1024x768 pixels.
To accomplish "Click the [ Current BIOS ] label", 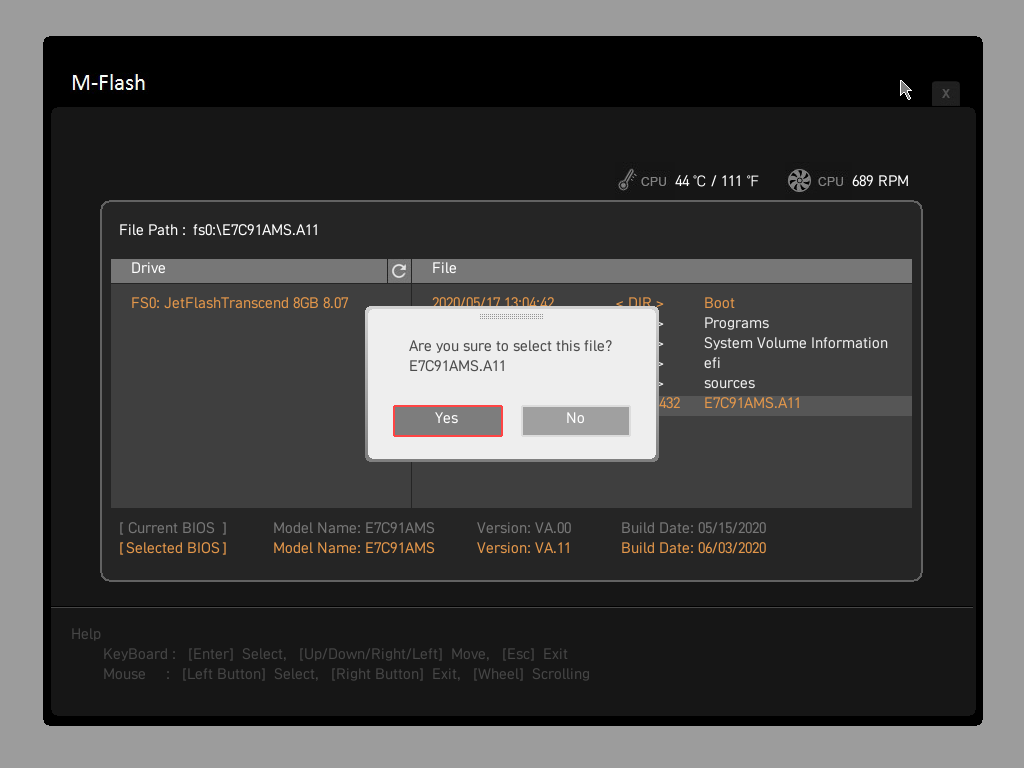I will 173,528.
